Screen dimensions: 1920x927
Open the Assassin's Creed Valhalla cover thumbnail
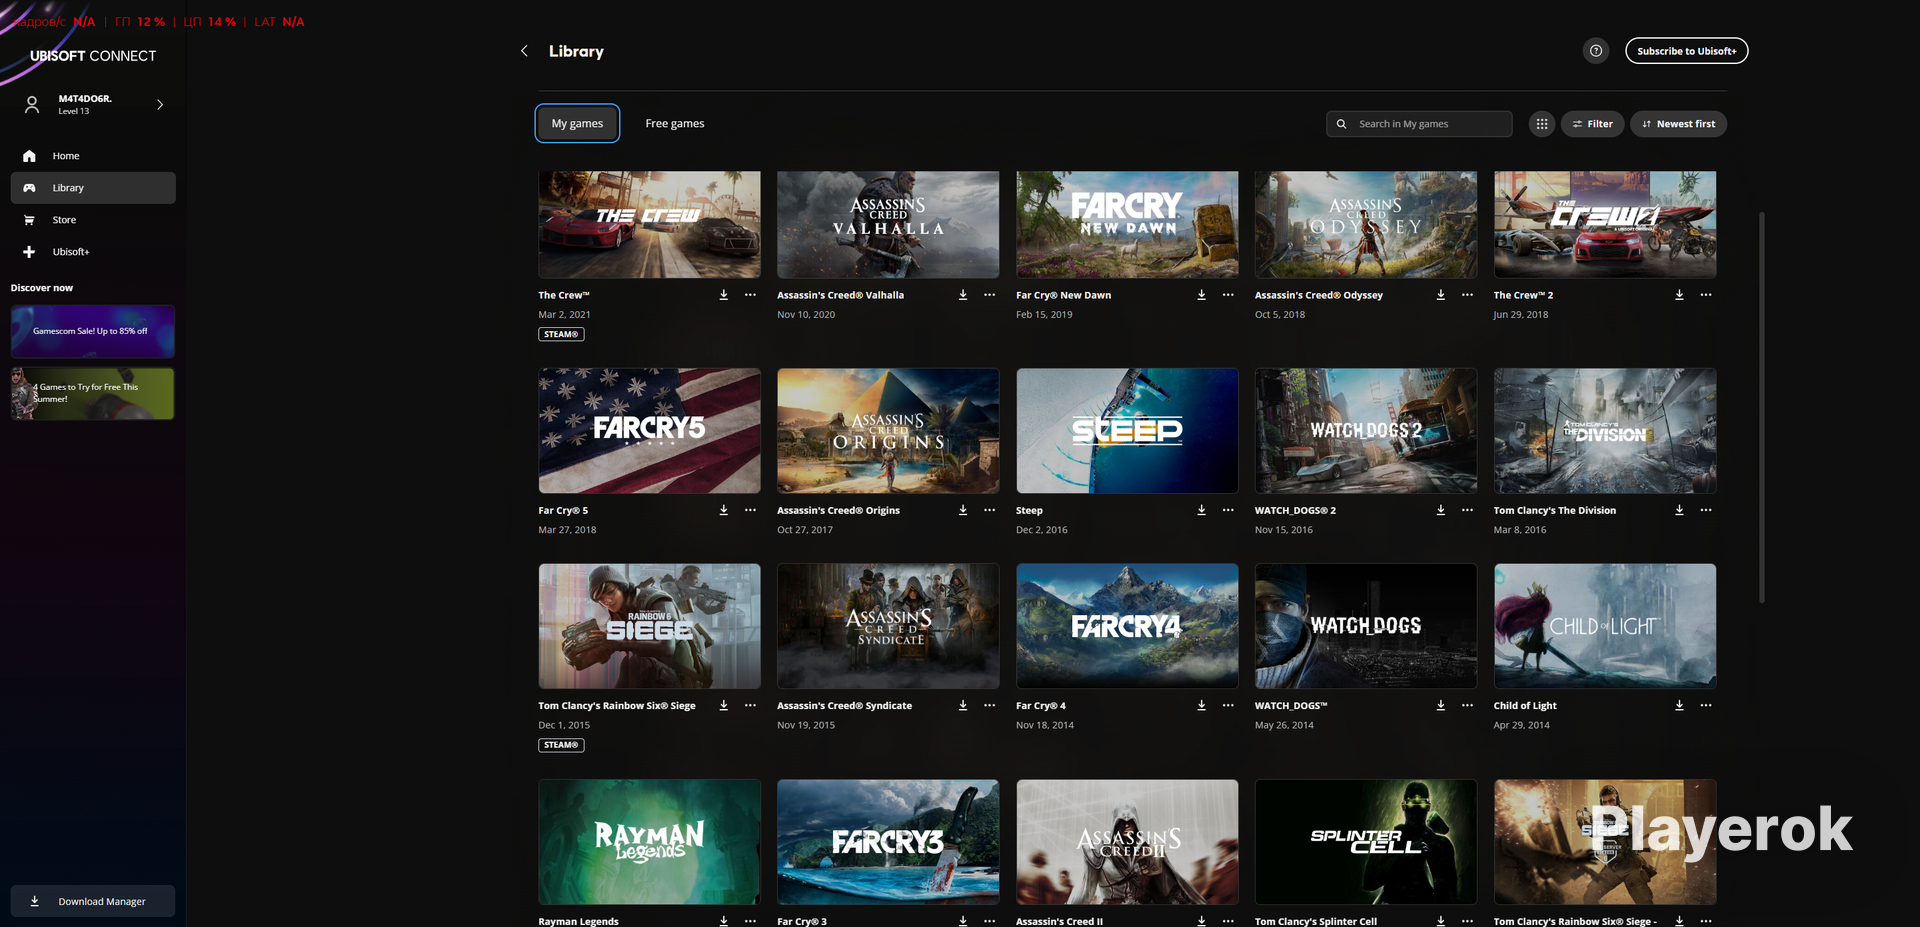pyautogui.click(x=888, y=224)
